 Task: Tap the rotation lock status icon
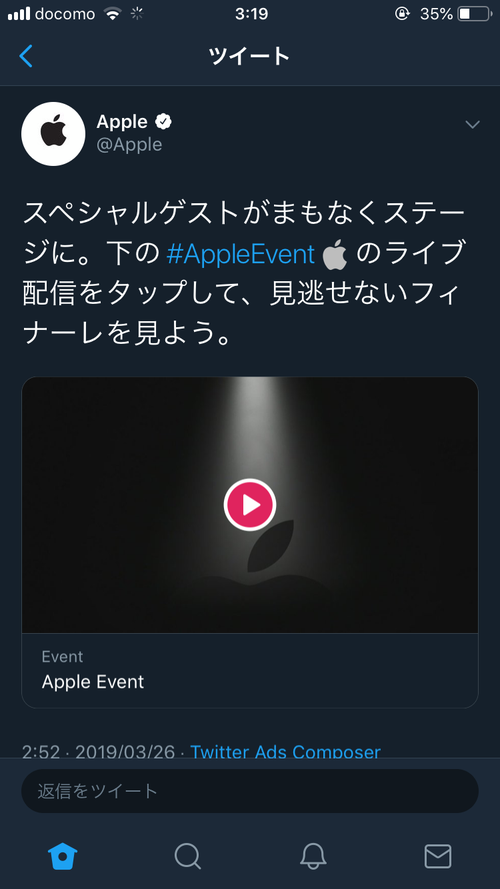pyautogui.click(x=402, y=14)
